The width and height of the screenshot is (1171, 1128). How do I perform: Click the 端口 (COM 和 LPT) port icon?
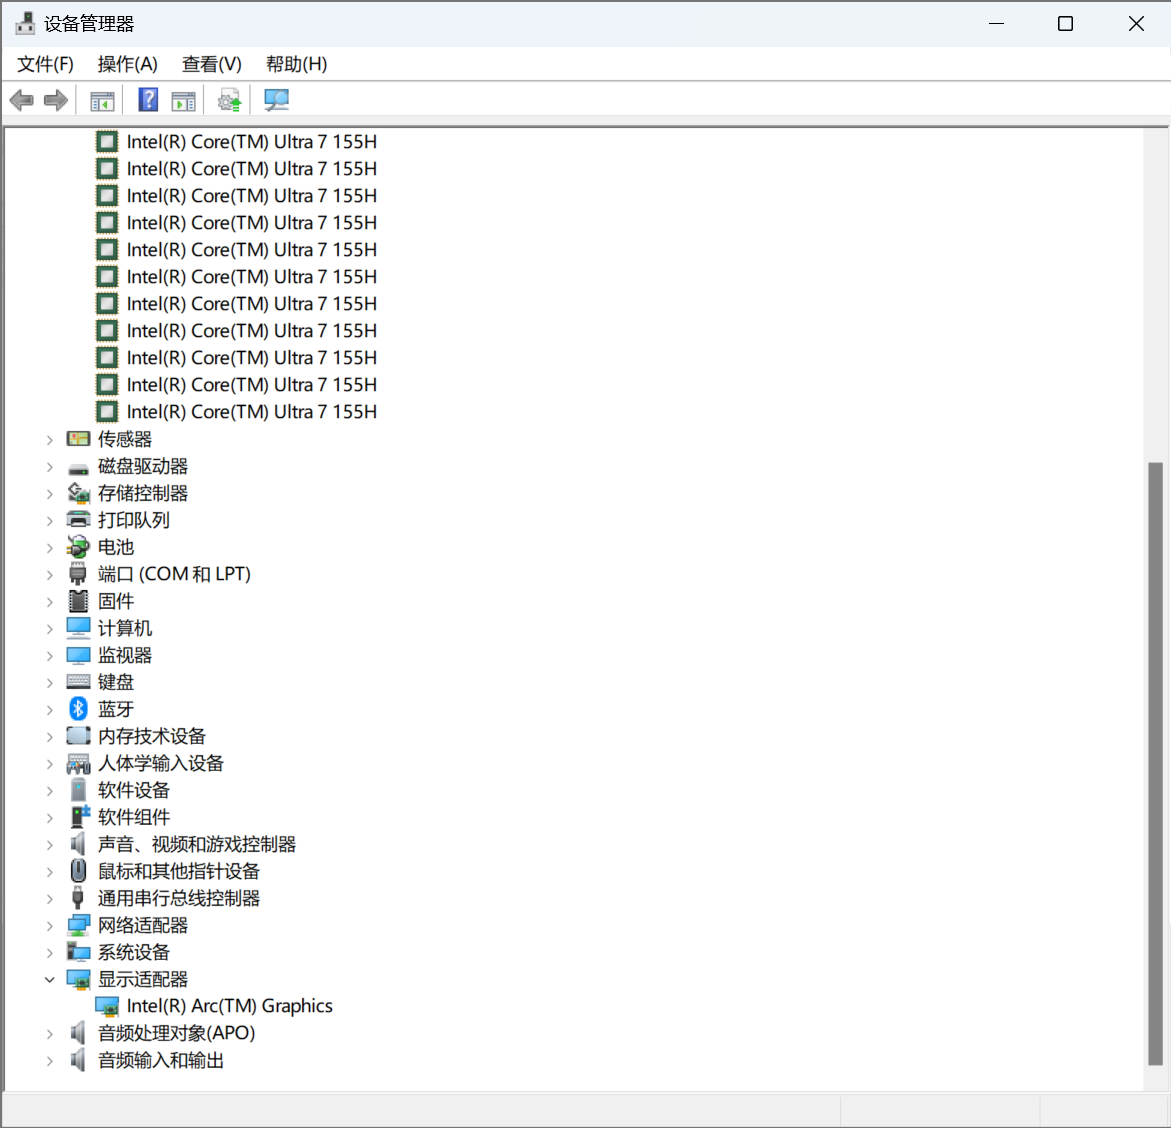pos(78,574)
